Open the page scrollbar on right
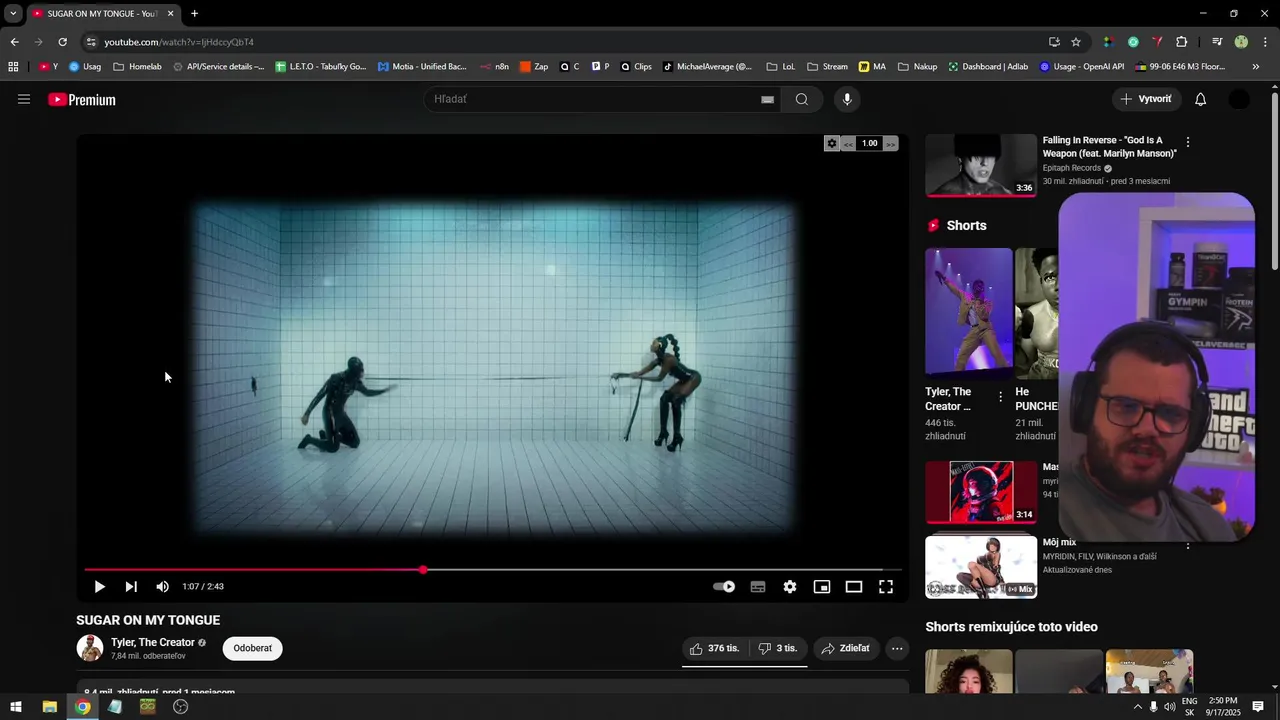 pyautogui.click(x=1275, y=180)
